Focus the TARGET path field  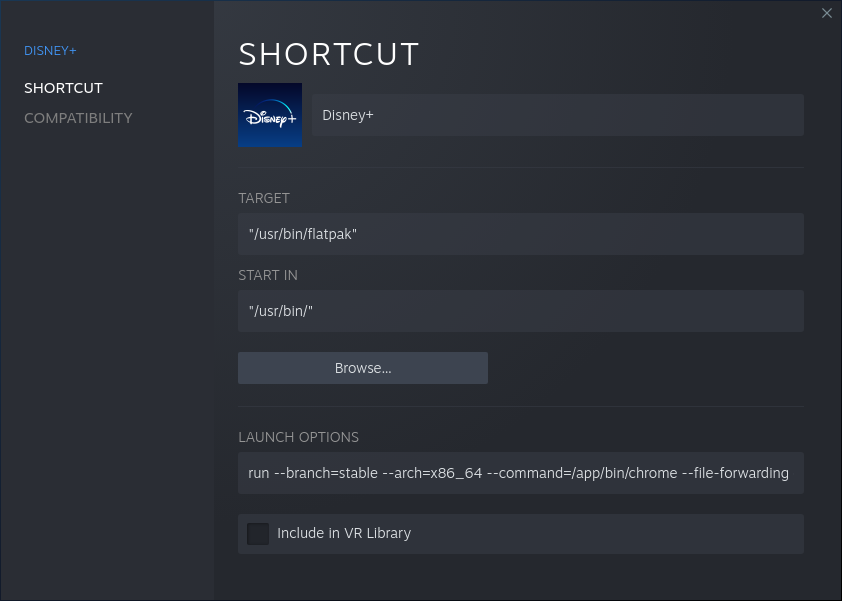pyautogui.click(x=520, y=234)
